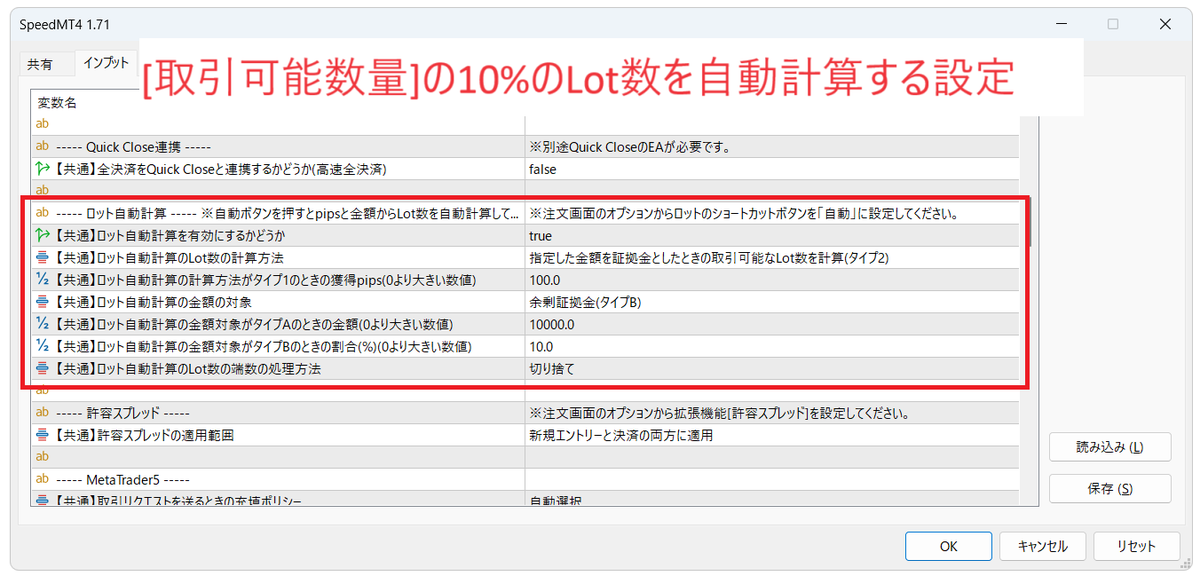Click the enum icon for Lot数の計算方法
The height and width of the screenshot is (576, 1200).
point(42,257)
